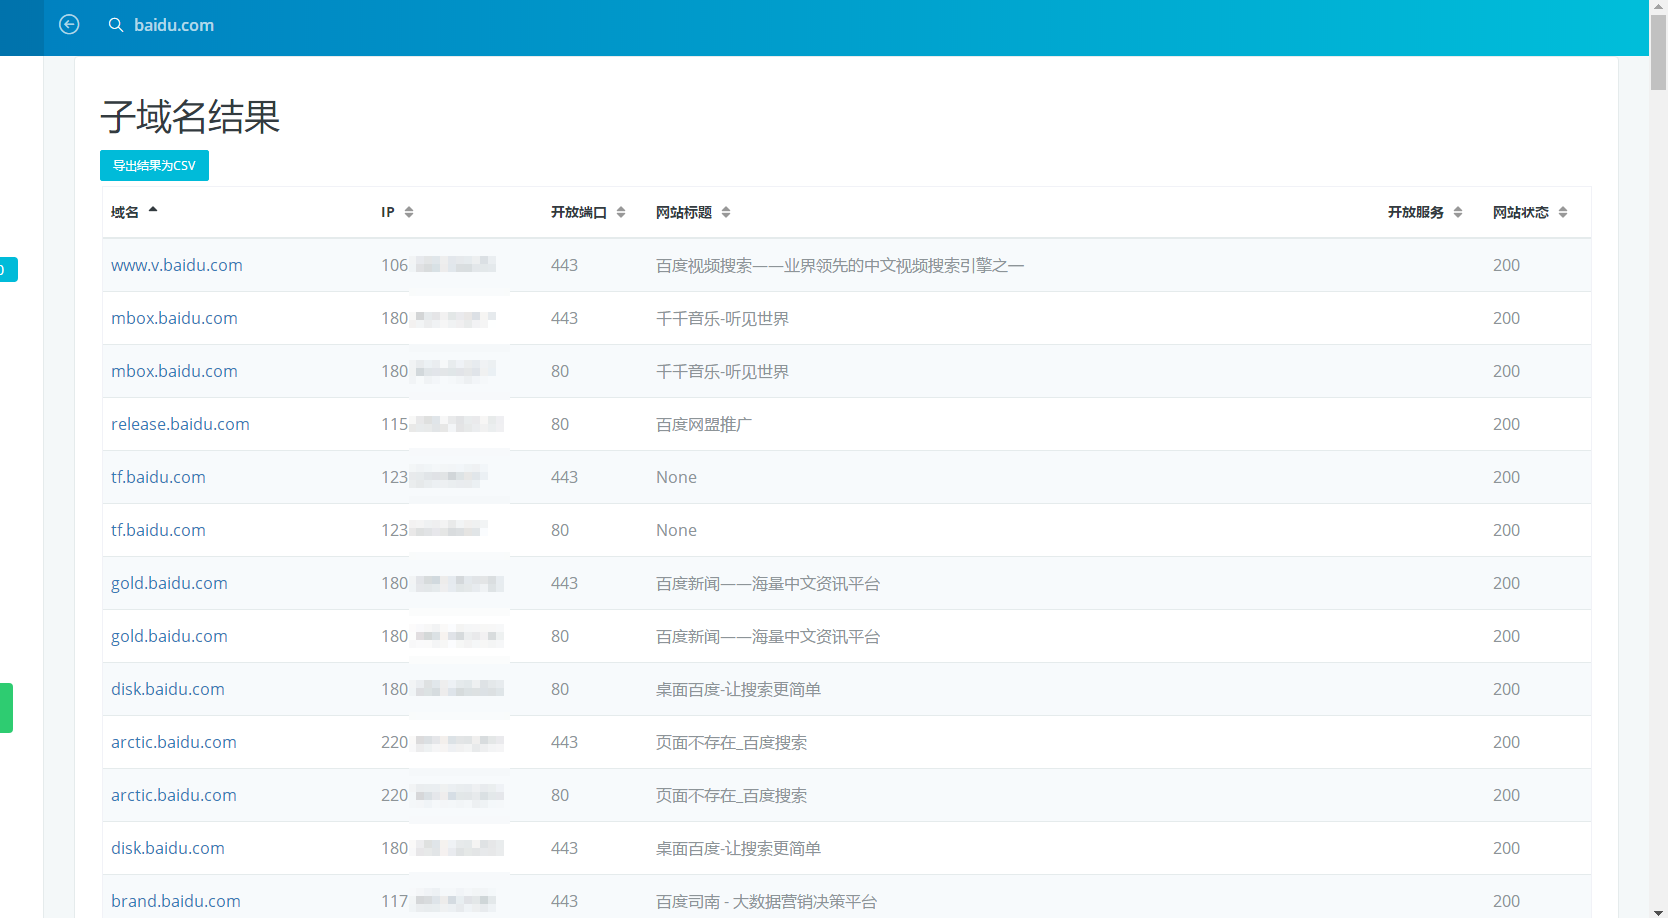Open brand.baidu.com link
The height and width of the screenshot is (918, 1668).
[176, 901]
